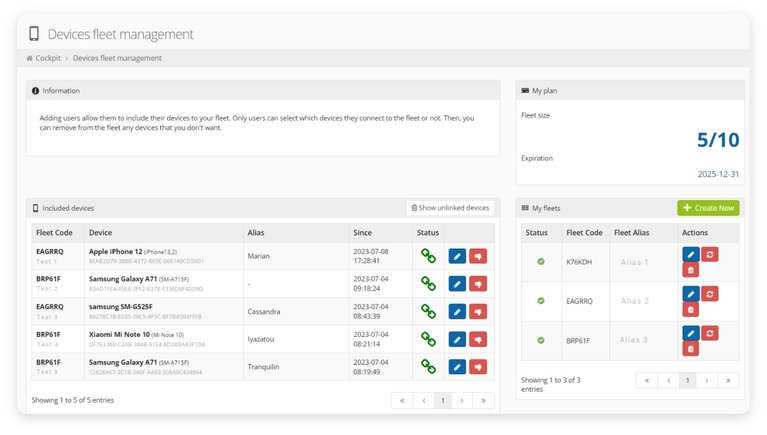Sort fleets by Fleet Alias column header
This screenshot has height=435, width=767.
tap(644, 233)
